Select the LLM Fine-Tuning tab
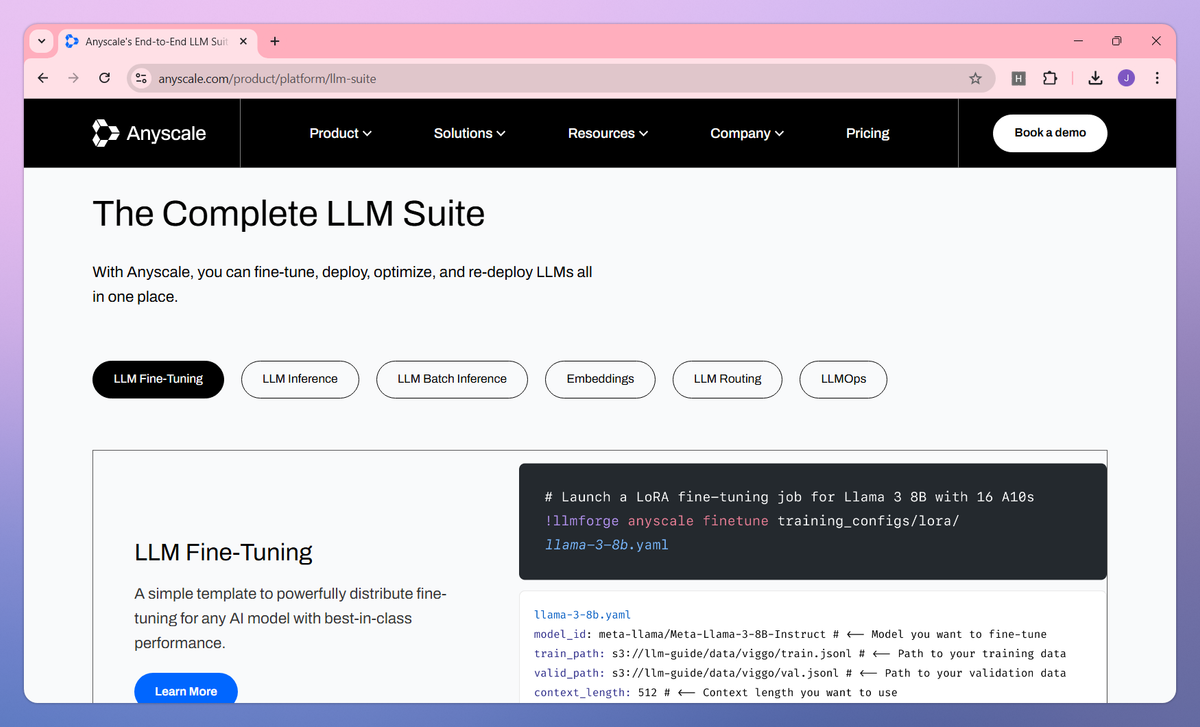1200x727 pixels. click(158, 379)
